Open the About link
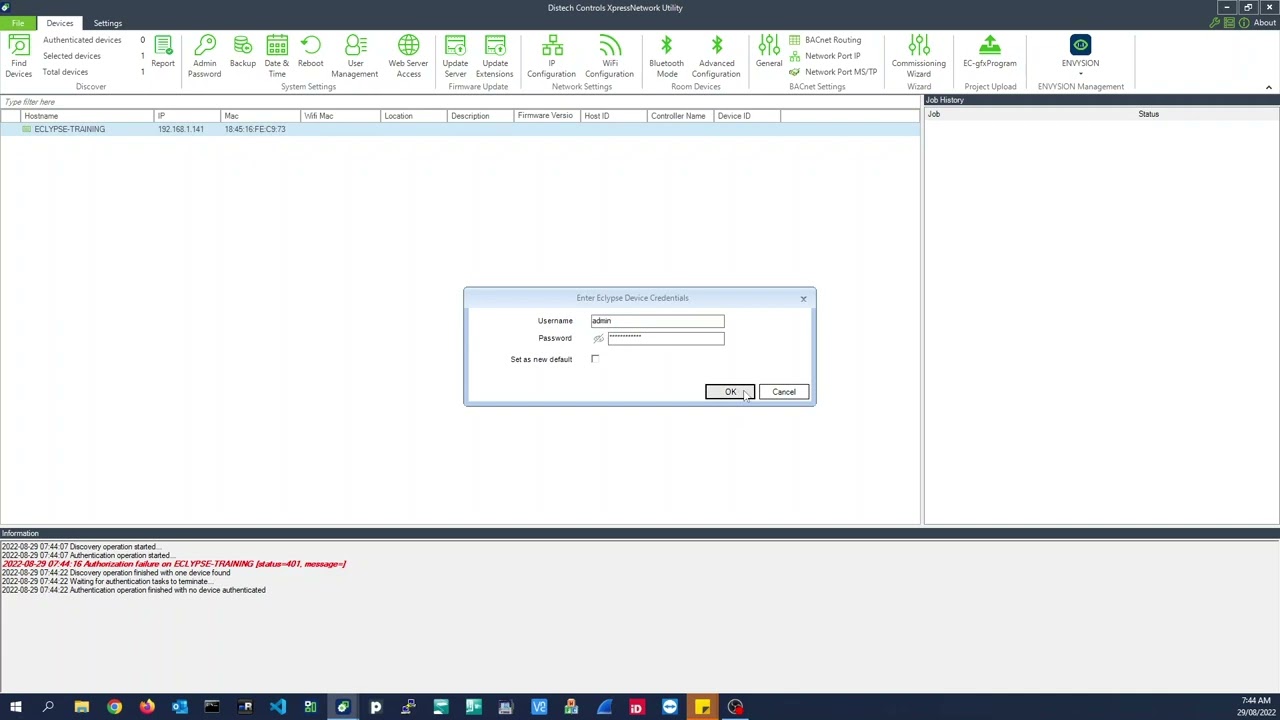The width and height of the screenshot is (1280, 720). coord(1265,23)
